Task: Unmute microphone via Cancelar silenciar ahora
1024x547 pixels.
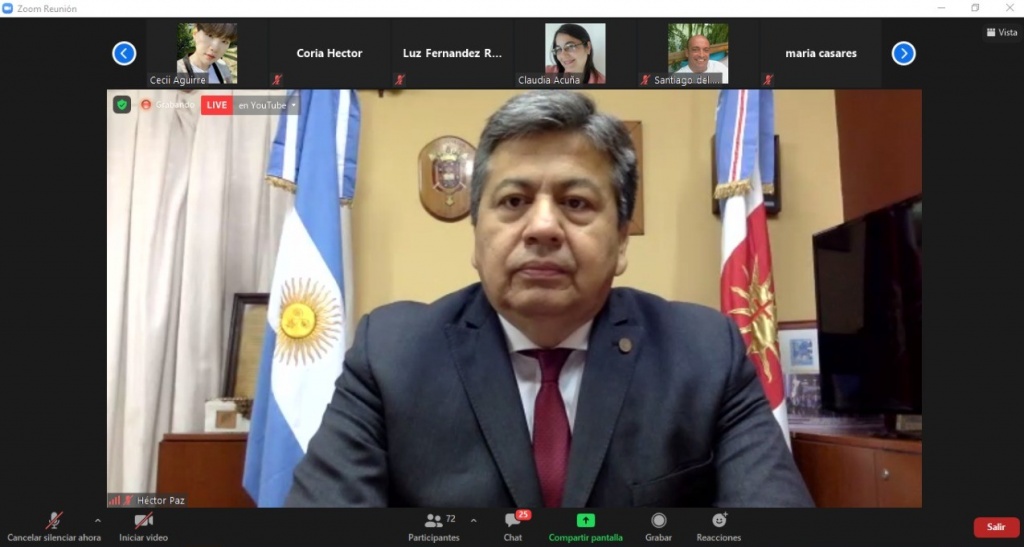Action: [x=54, y=527]
